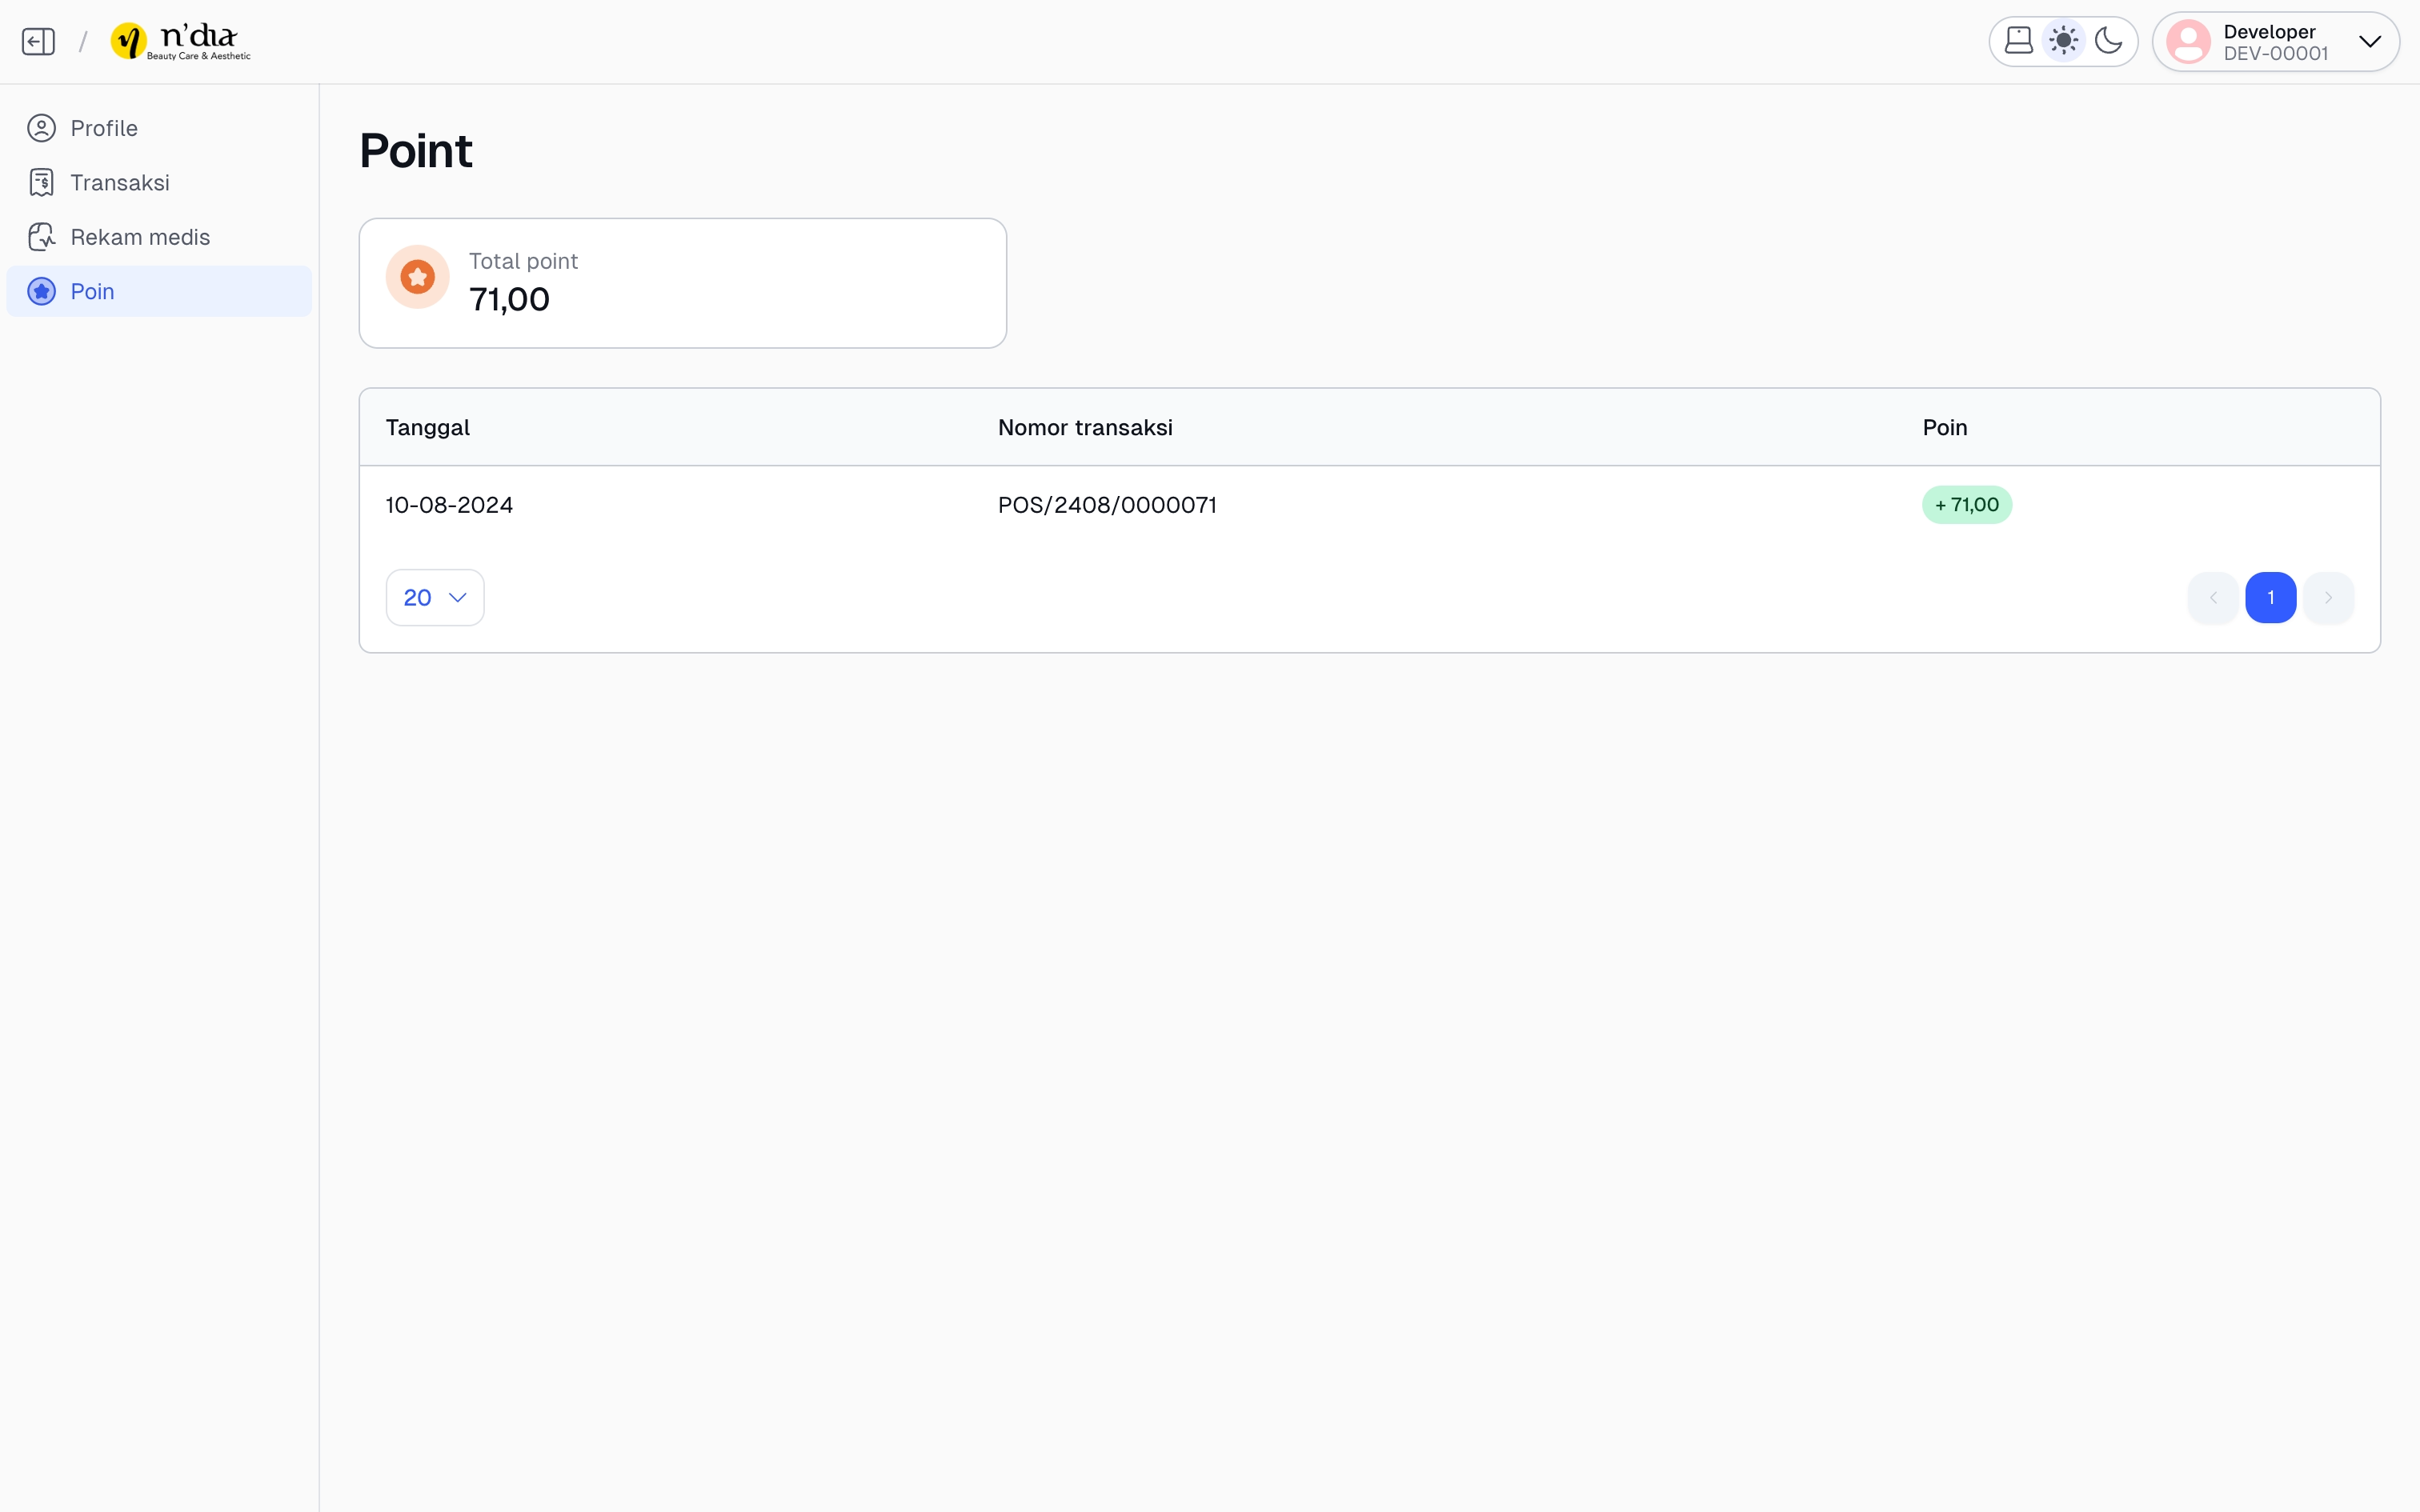This screenshot has width=2420, height=1512.
Task: Select pagination page 1
Action: 2270,598
